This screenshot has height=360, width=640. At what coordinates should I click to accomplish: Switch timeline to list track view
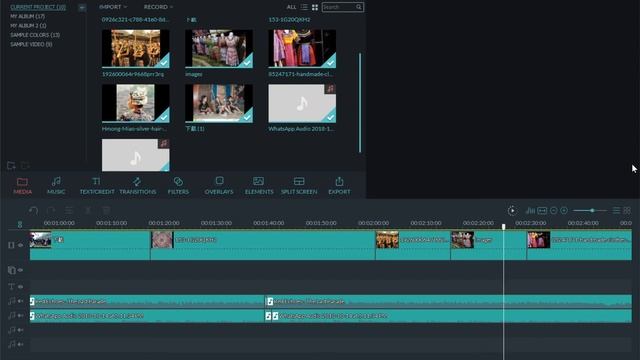click(x=616, y=211)
